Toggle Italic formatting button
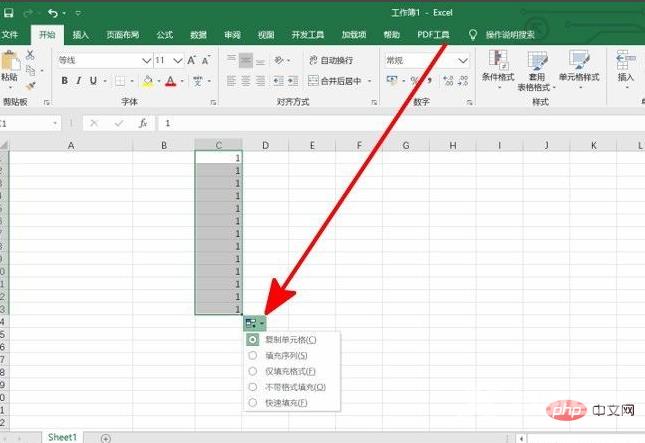 coord(79,81)
